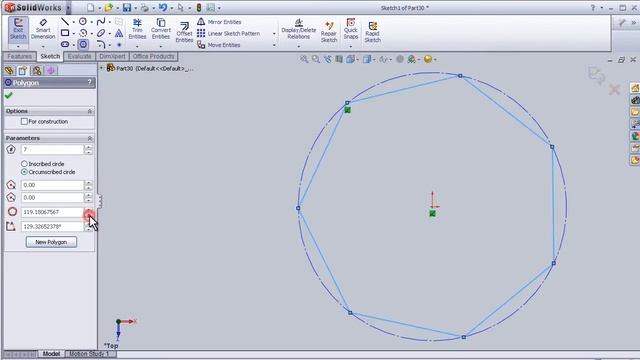Click the Rebuild traffic light icon
The height and width of the screenshot is (360, 640).
199,7
